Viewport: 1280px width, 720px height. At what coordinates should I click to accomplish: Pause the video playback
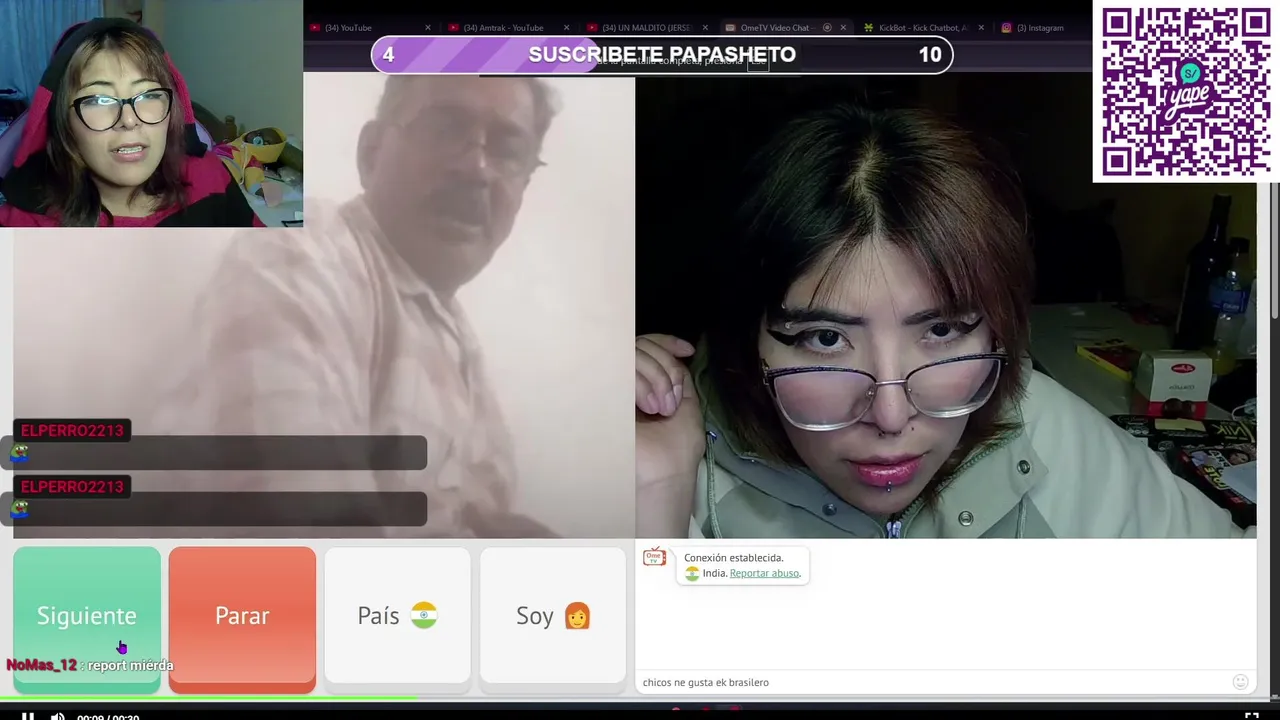[x=28, y=715]
